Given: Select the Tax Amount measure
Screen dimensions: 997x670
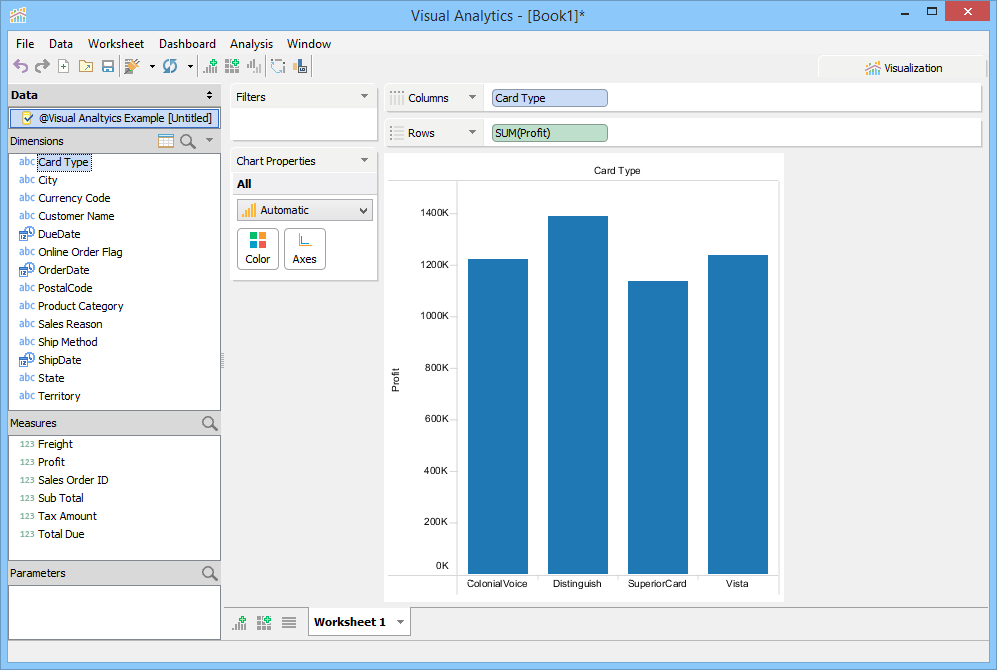Looking at the screenshot, I should pos(67,516).
